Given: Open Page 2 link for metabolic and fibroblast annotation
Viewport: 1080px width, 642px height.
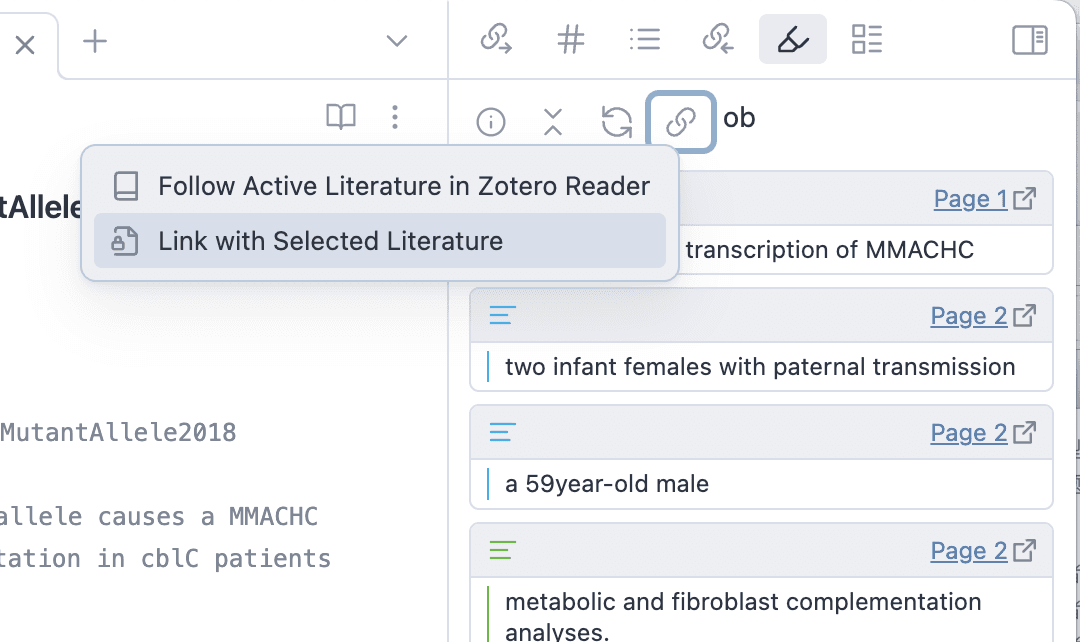Looking at the screenshot, I should point(968,551).
